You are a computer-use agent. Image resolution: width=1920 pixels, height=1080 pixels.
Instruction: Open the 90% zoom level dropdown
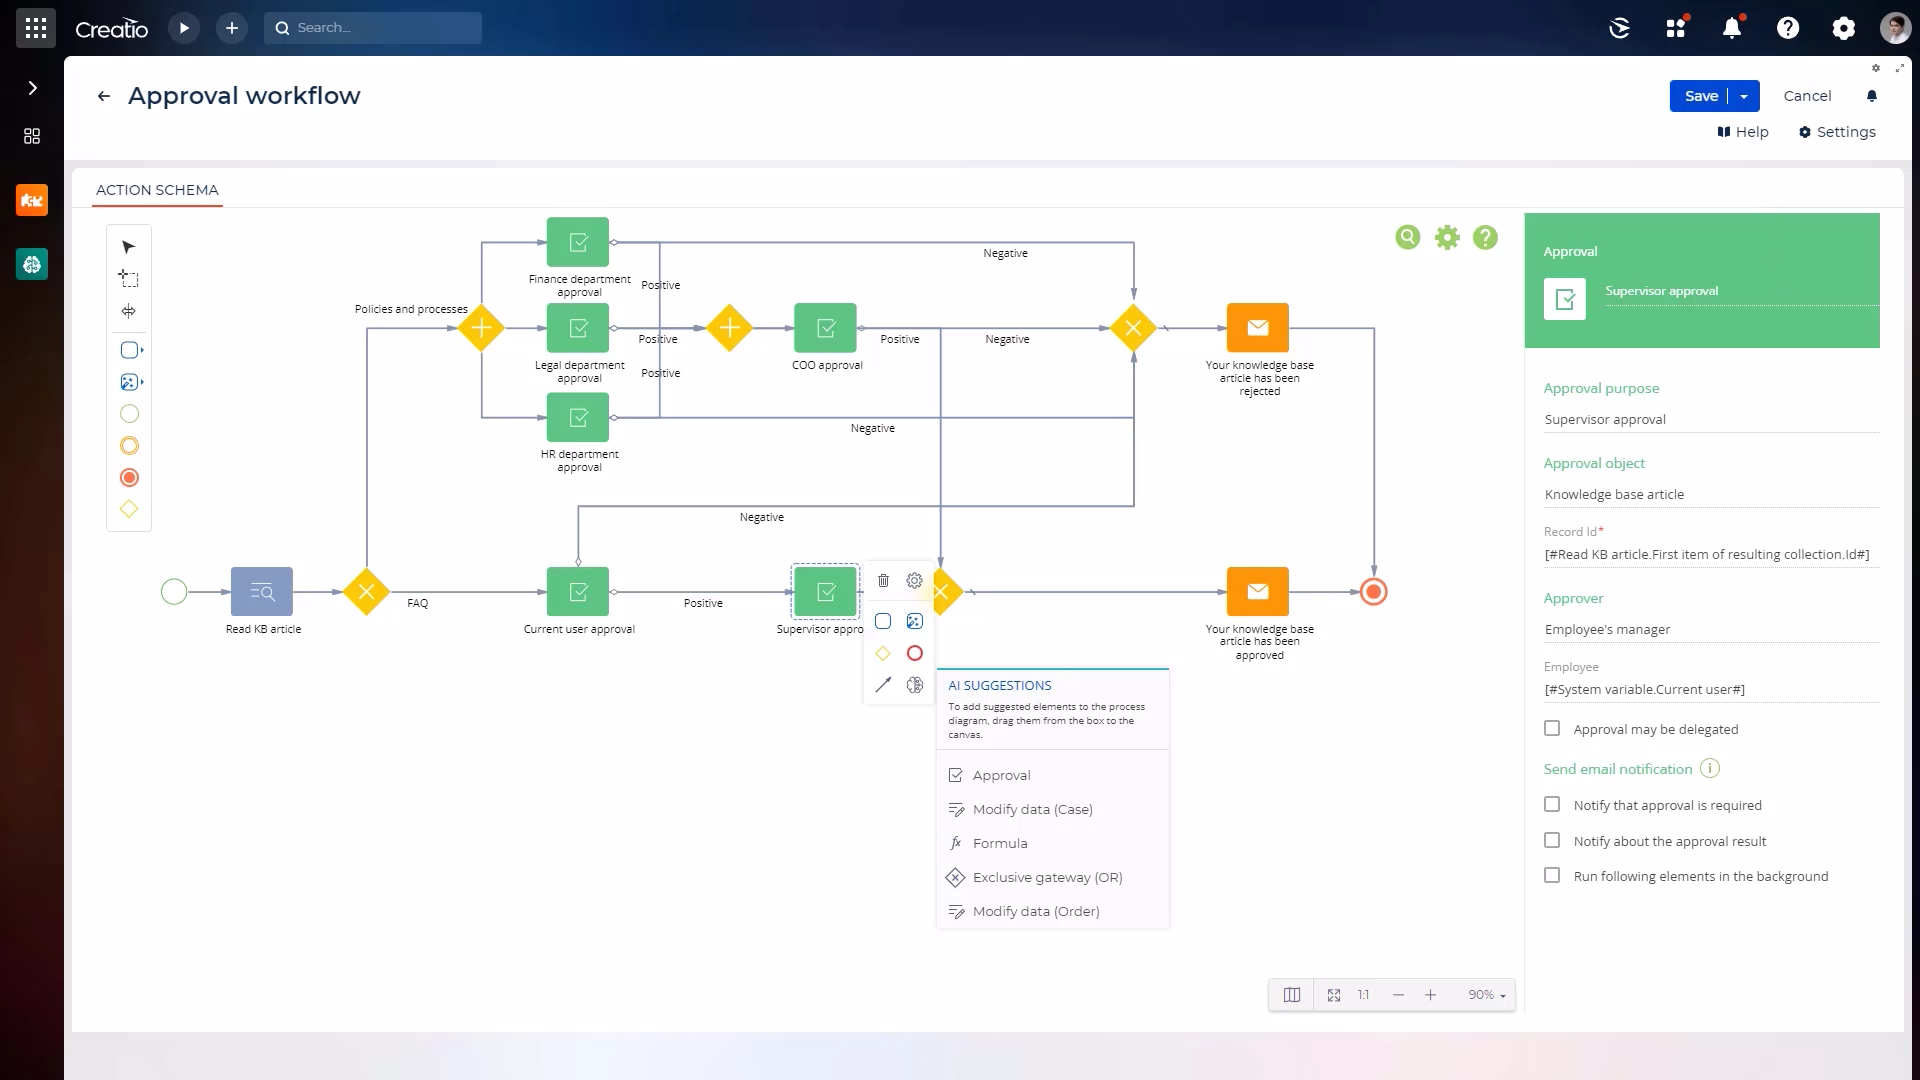[x=1487, y=994]
